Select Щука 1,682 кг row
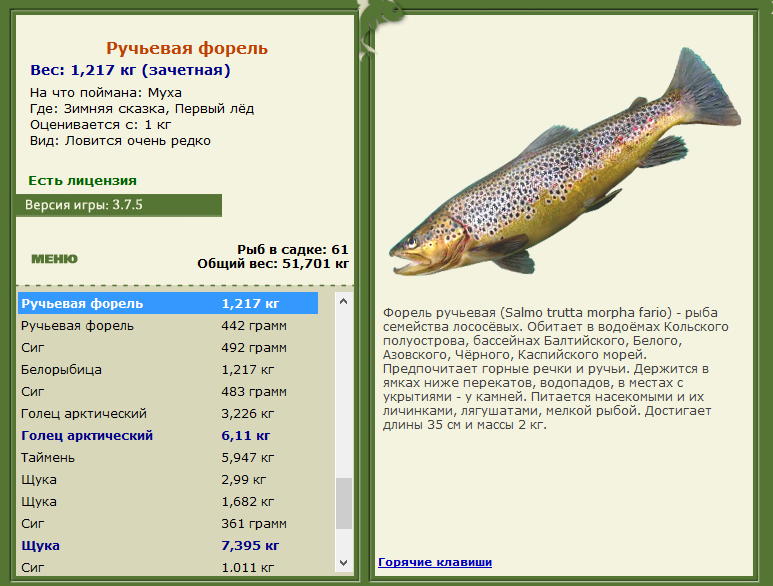The image size is (773, 586). click(168, 502)
